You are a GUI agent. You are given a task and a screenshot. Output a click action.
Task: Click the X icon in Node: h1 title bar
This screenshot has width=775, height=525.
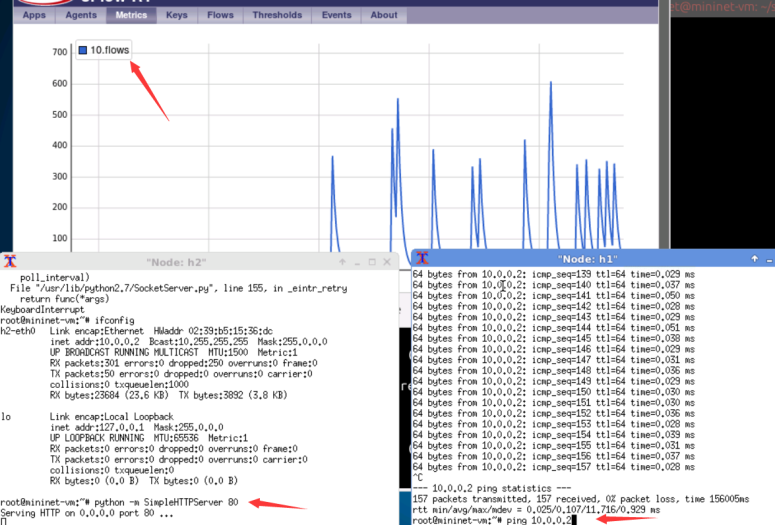(423, 258)
